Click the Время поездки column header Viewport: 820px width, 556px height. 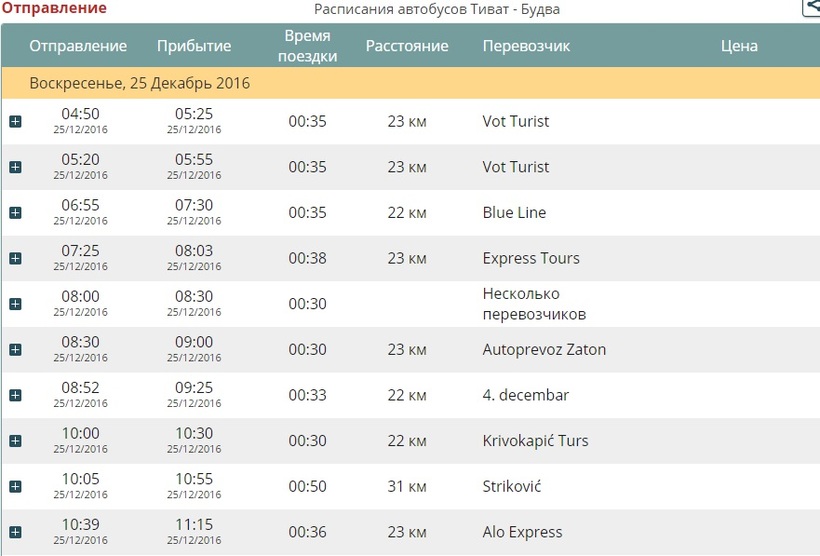coord(308,46)
